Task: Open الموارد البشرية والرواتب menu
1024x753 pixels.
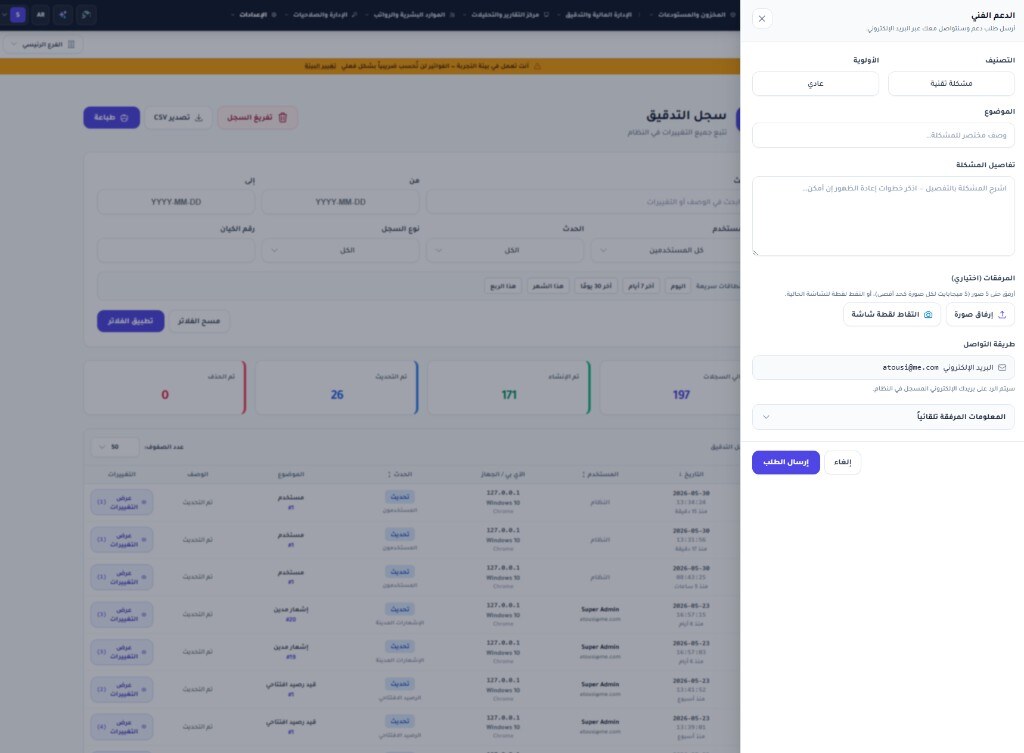Action: coord(409,14)
